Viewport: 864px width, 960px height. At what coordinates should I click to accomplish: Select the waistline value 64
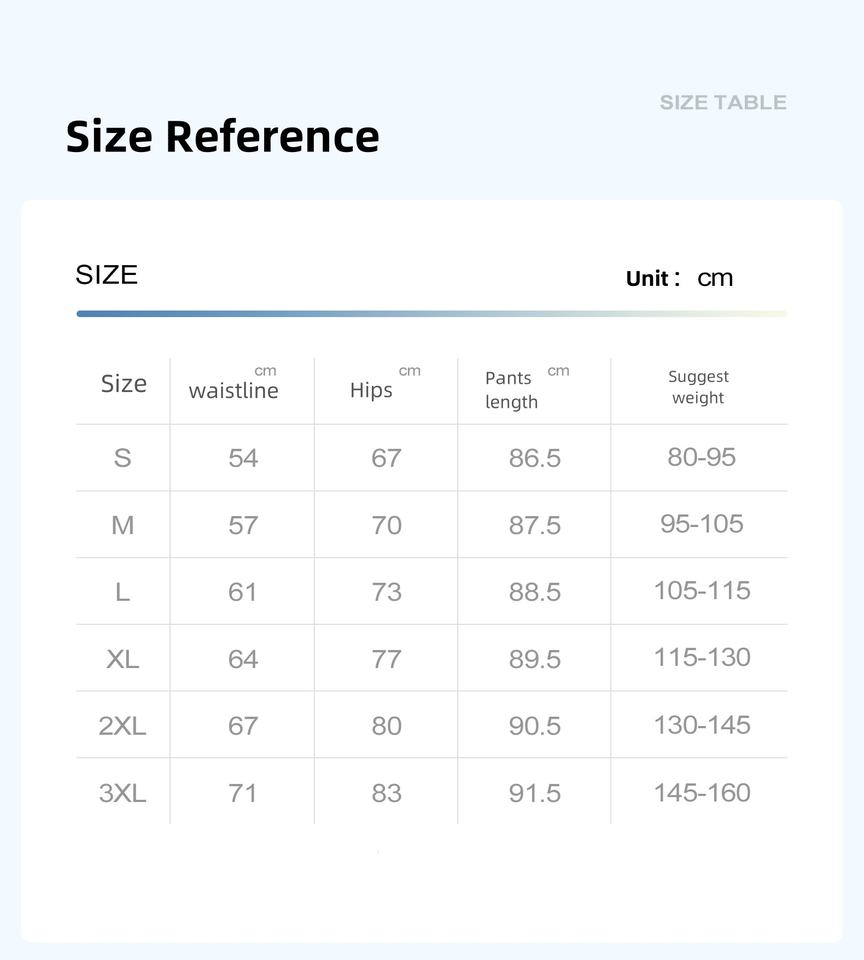point(243,659)
